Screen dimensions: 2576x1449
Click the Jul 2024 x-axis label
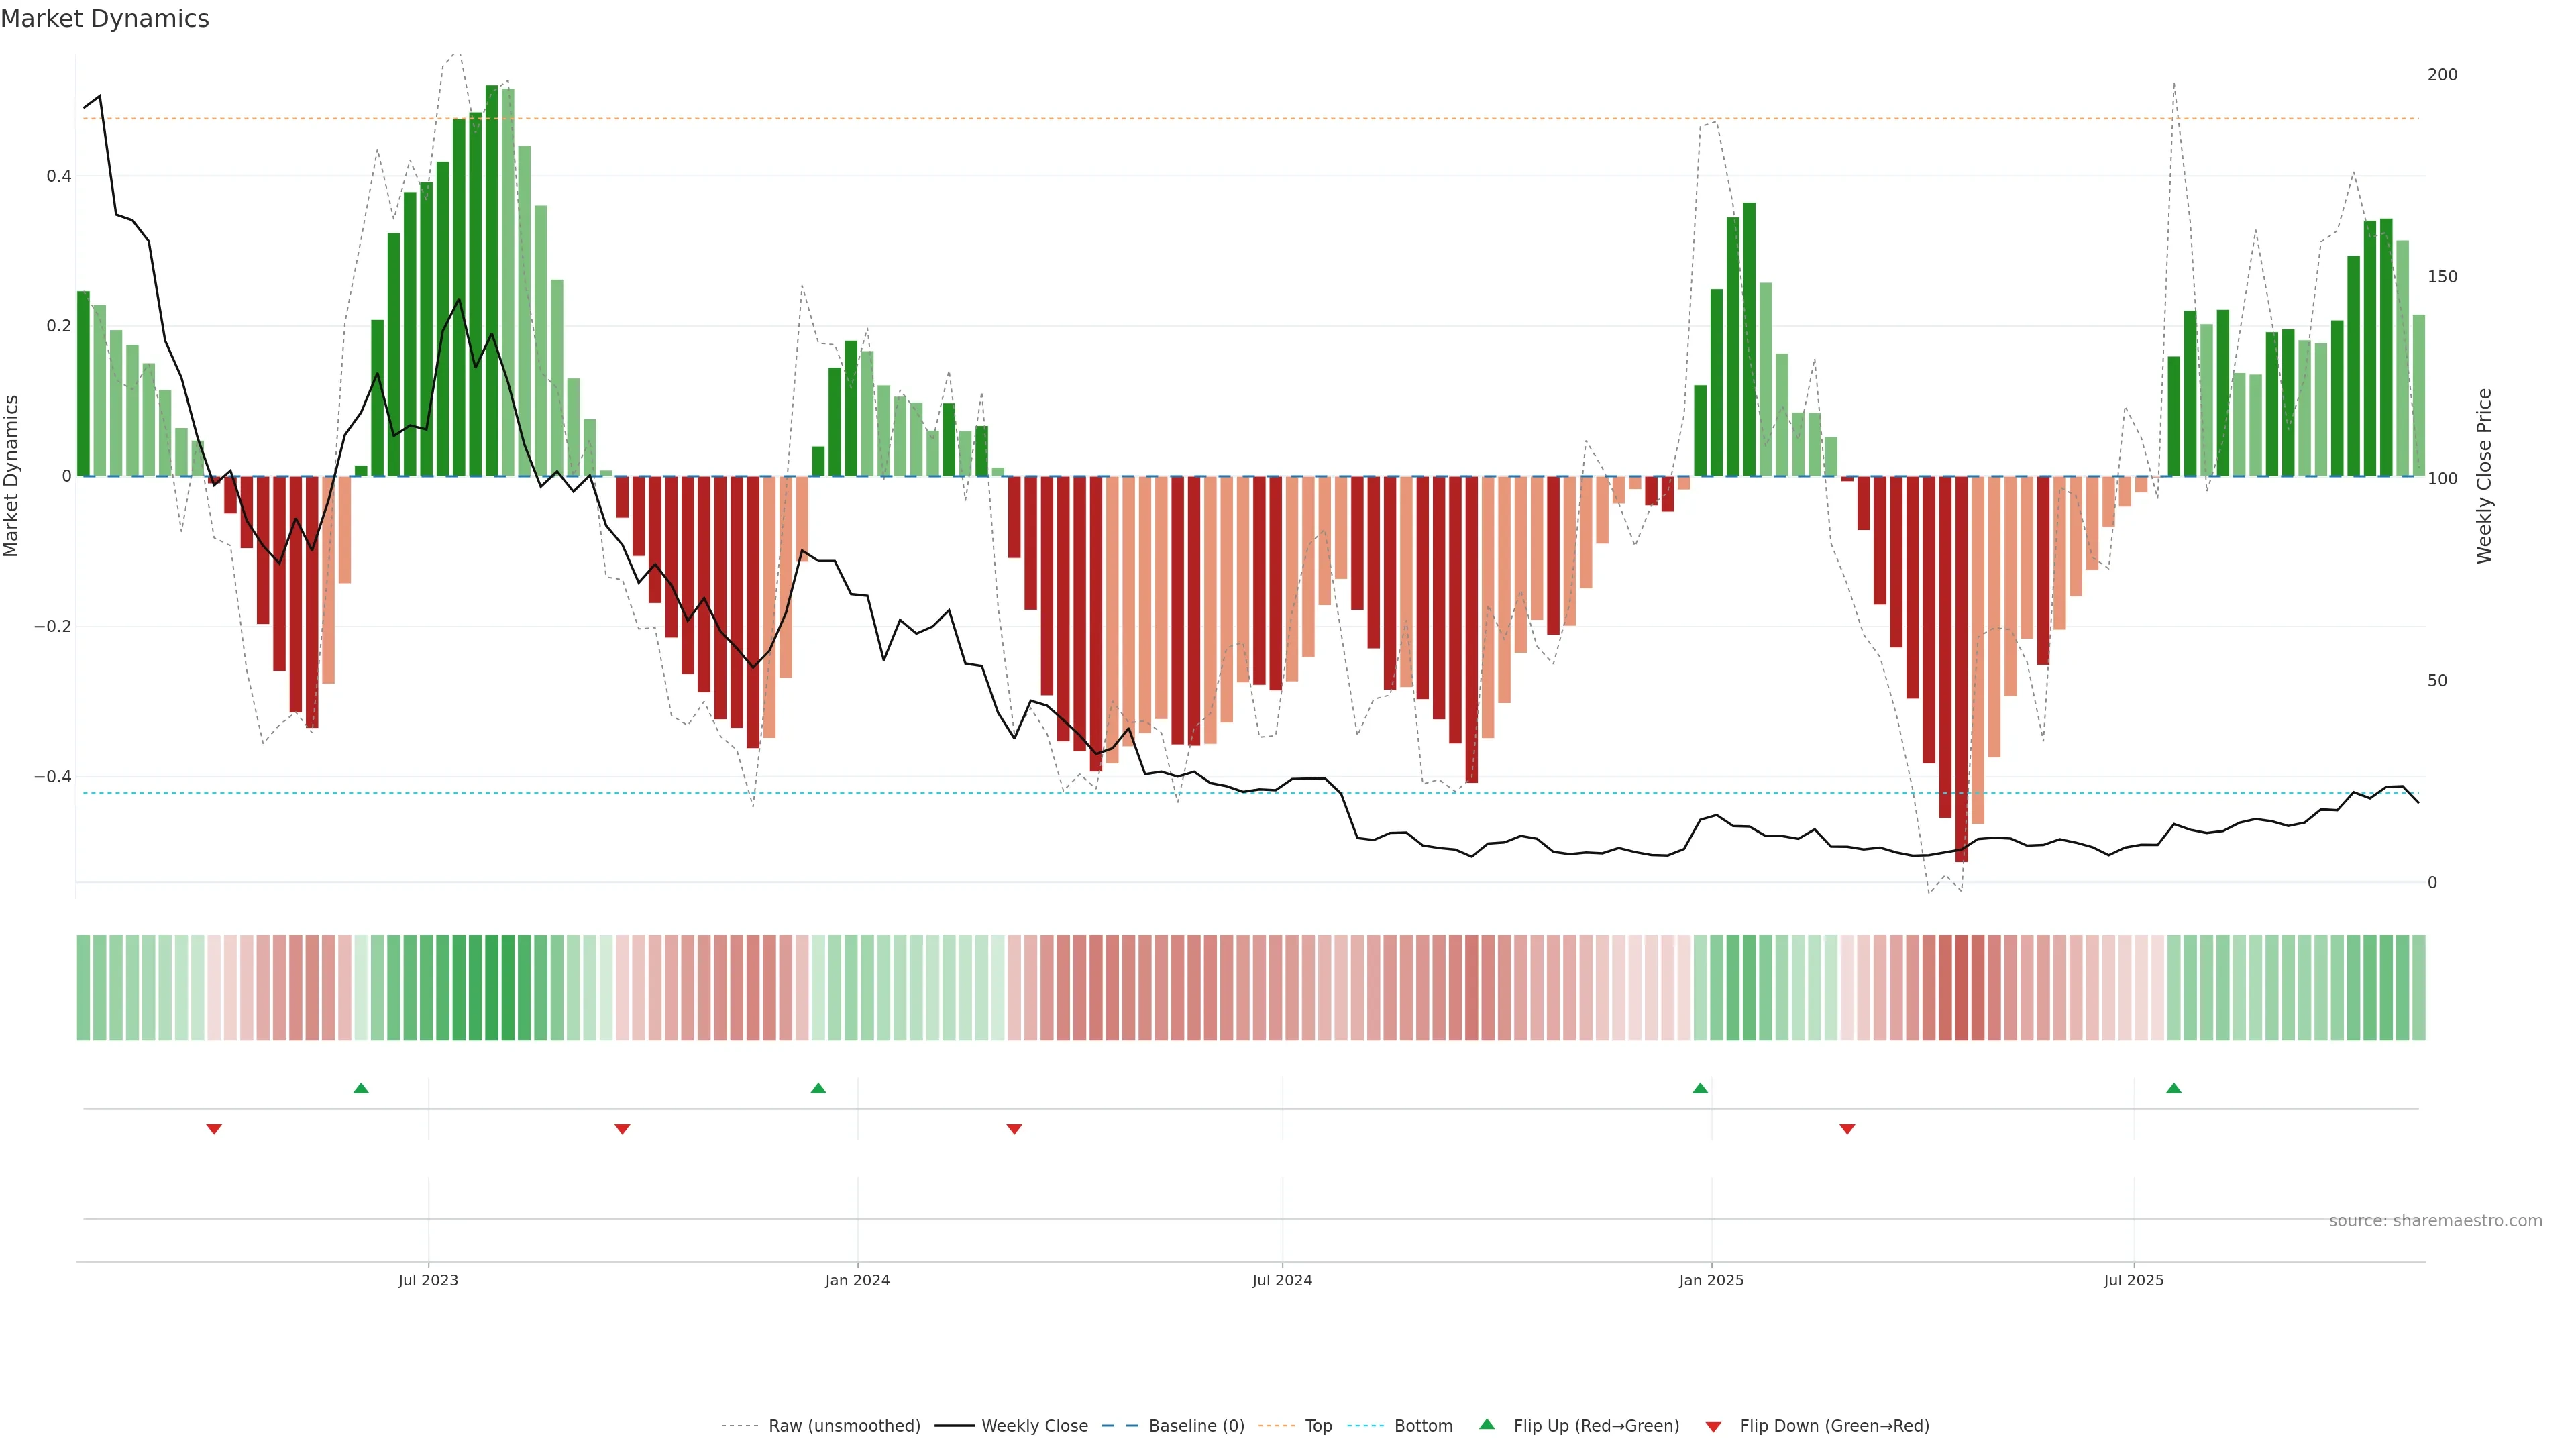(1282, 1280)
